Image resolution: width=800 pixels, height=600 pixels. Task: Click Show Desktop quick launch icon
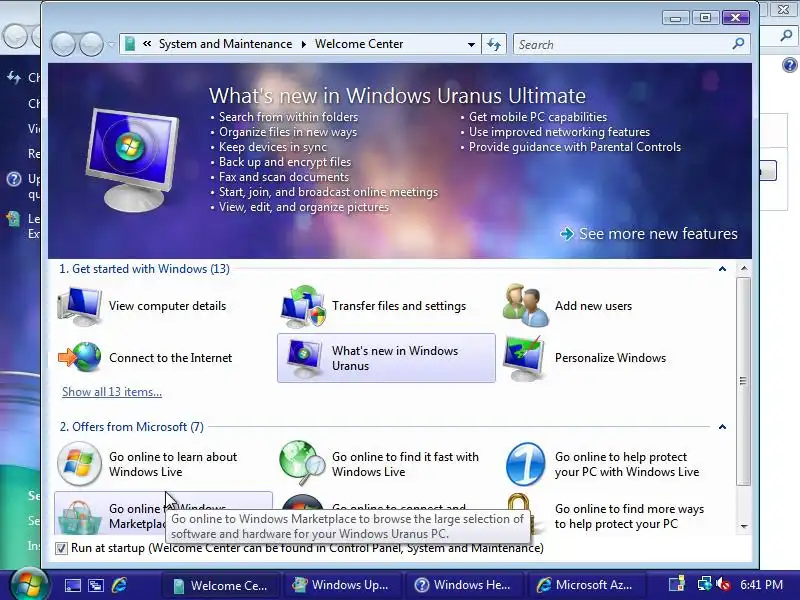[x=72, y=585]
